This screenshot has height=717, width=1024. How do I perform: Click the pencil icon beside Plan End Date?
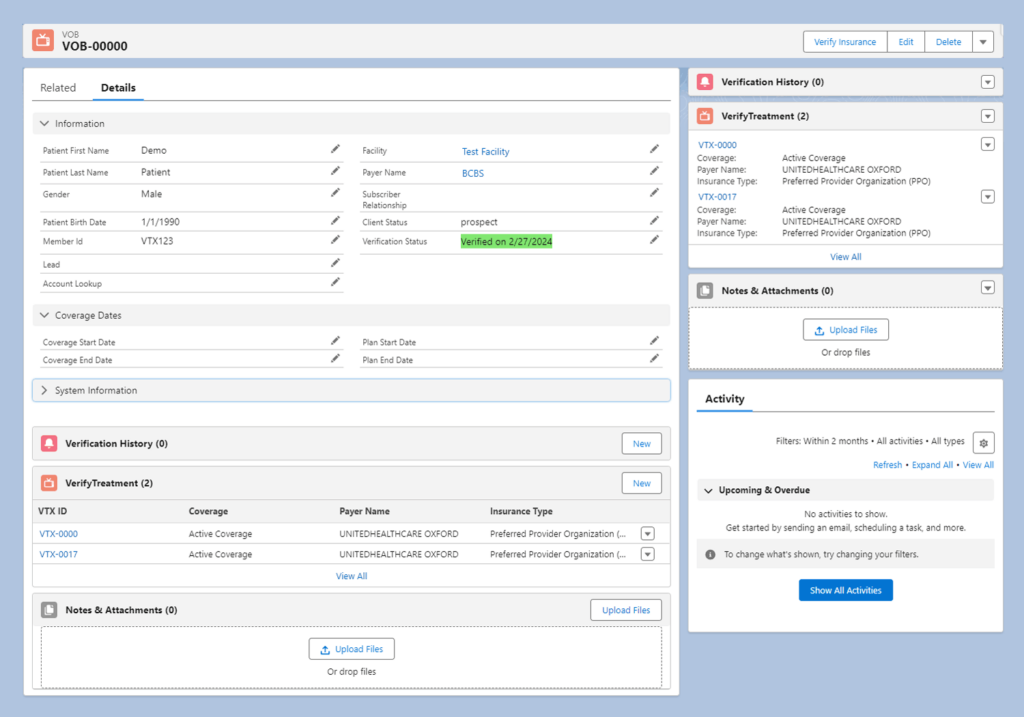[x=654, y=358]
